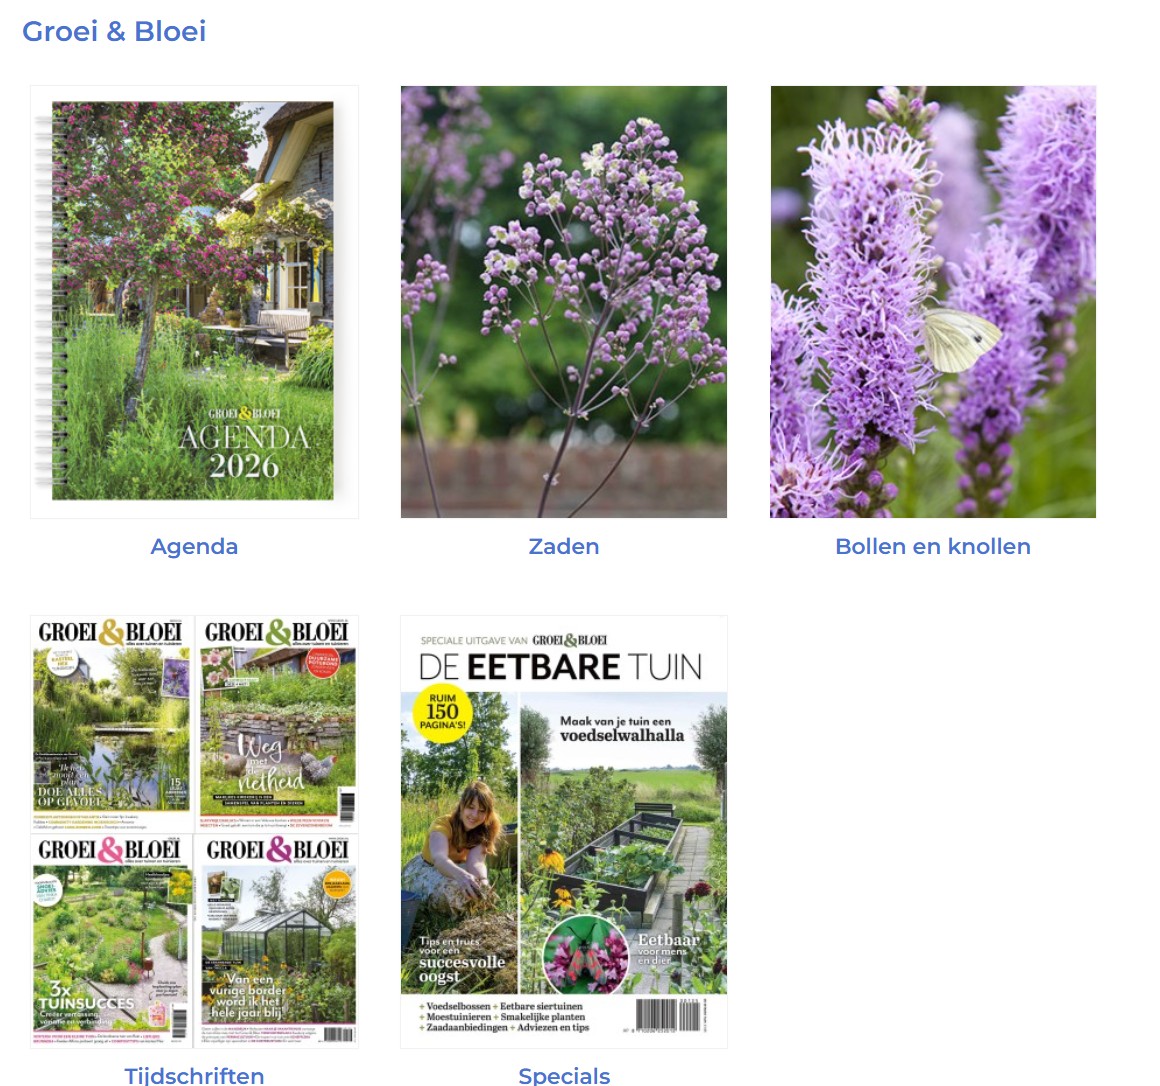
Task: Open the Bollen en knollen link
Action: (x=933, y=547)
